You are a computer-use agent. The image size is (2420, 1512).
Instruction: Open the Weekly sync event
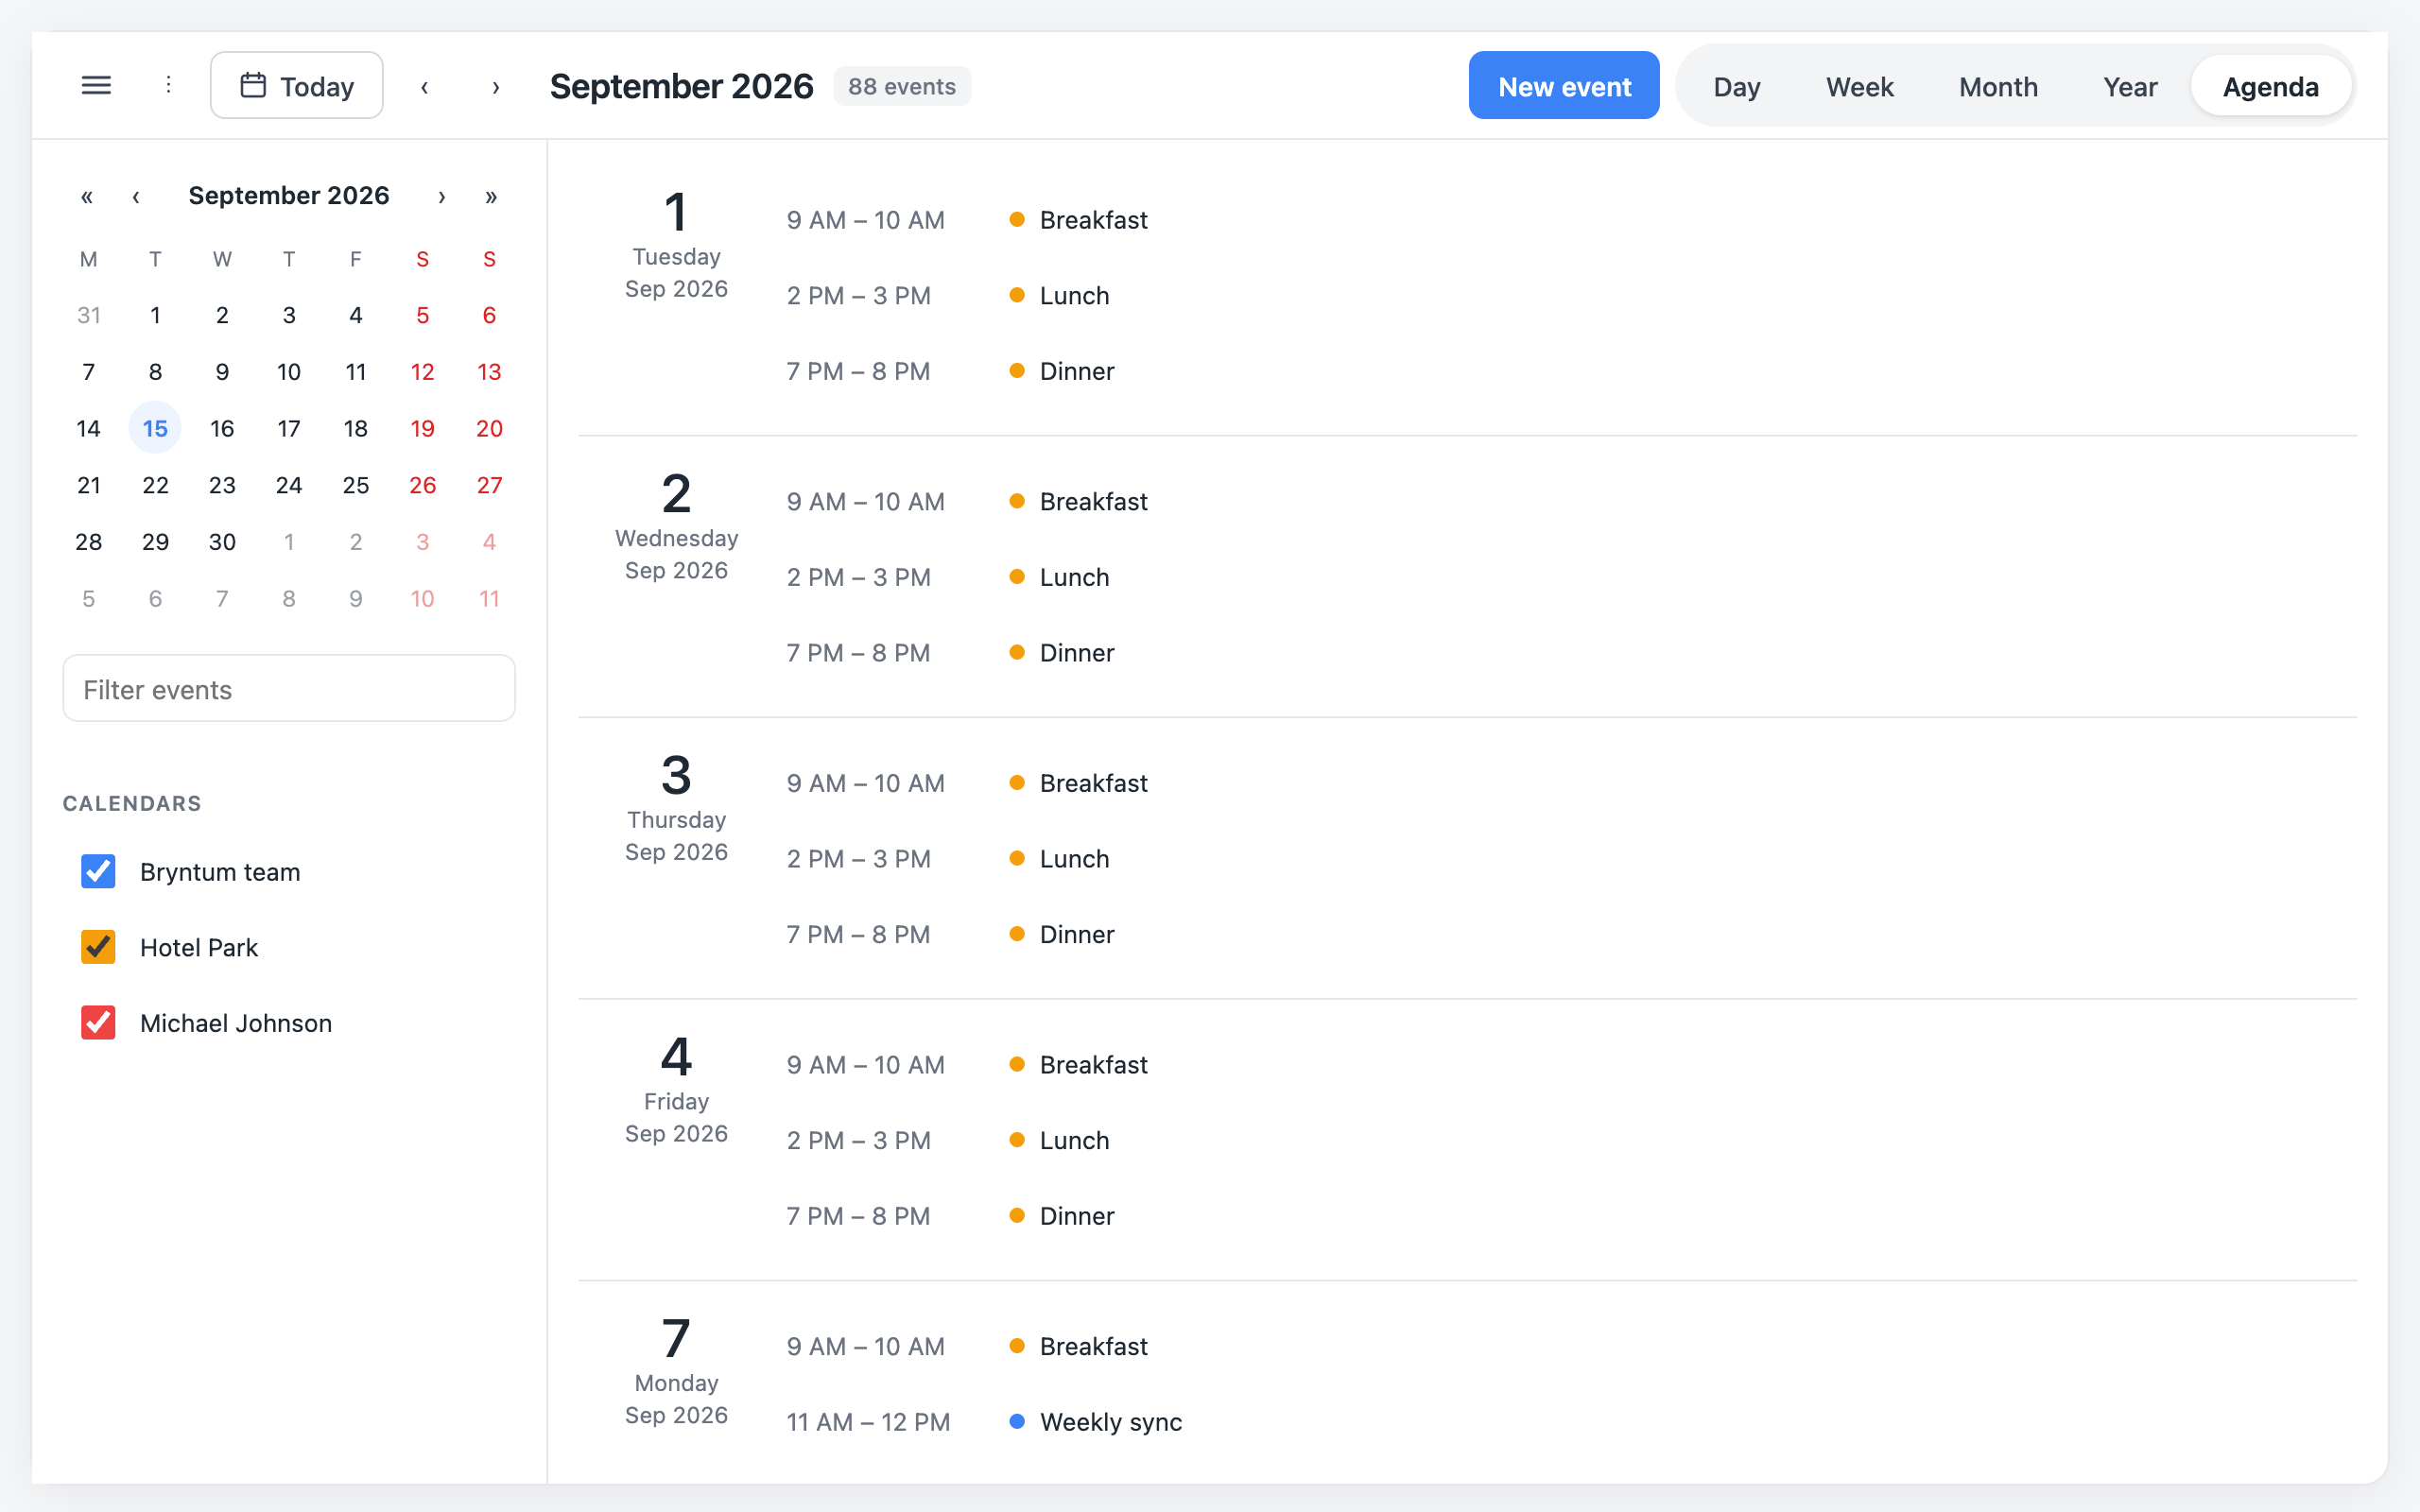click(1110, 1422)
